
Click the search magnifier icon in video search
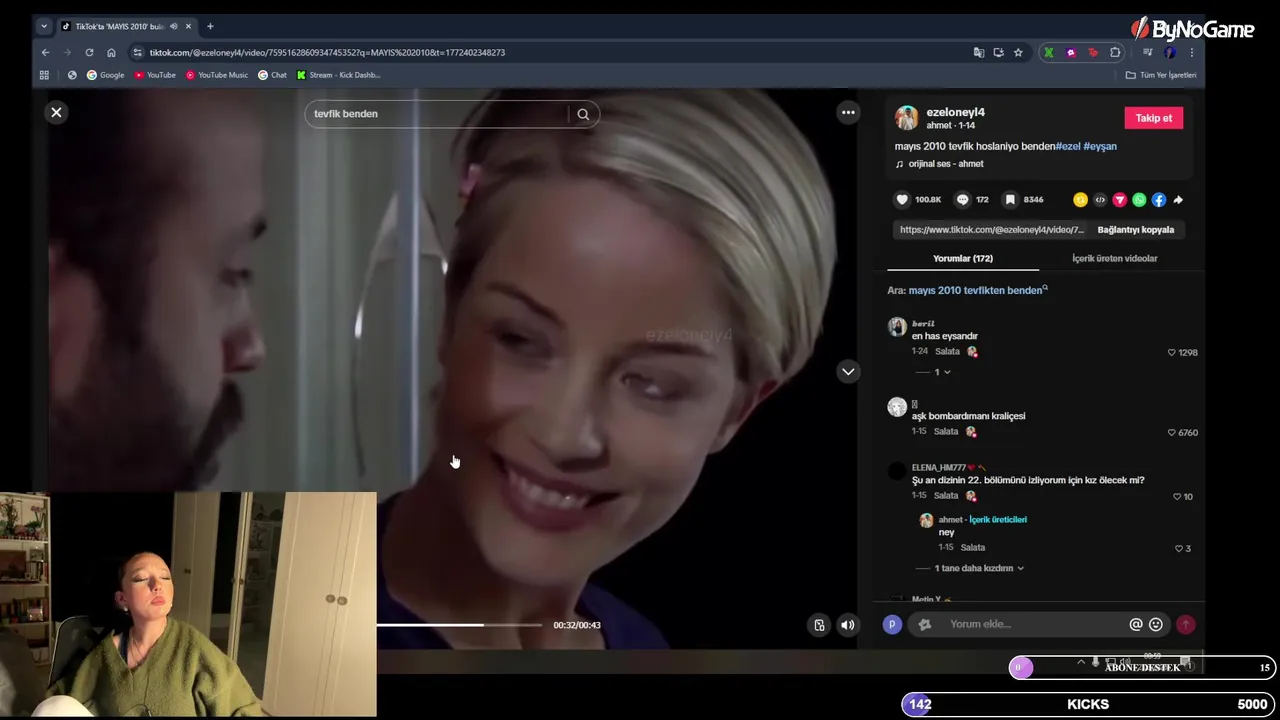[x=583, y=114]
